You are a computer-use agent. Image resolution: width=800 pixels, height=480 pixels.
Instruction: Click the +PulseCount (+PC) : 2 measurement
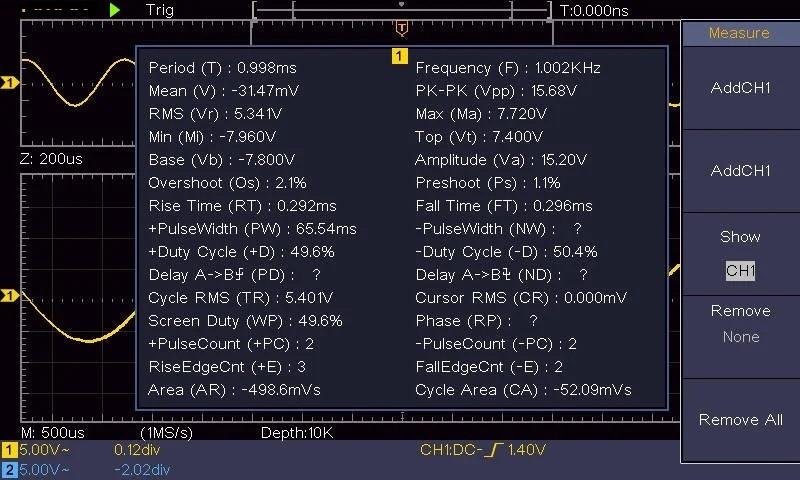pos(231,344)
